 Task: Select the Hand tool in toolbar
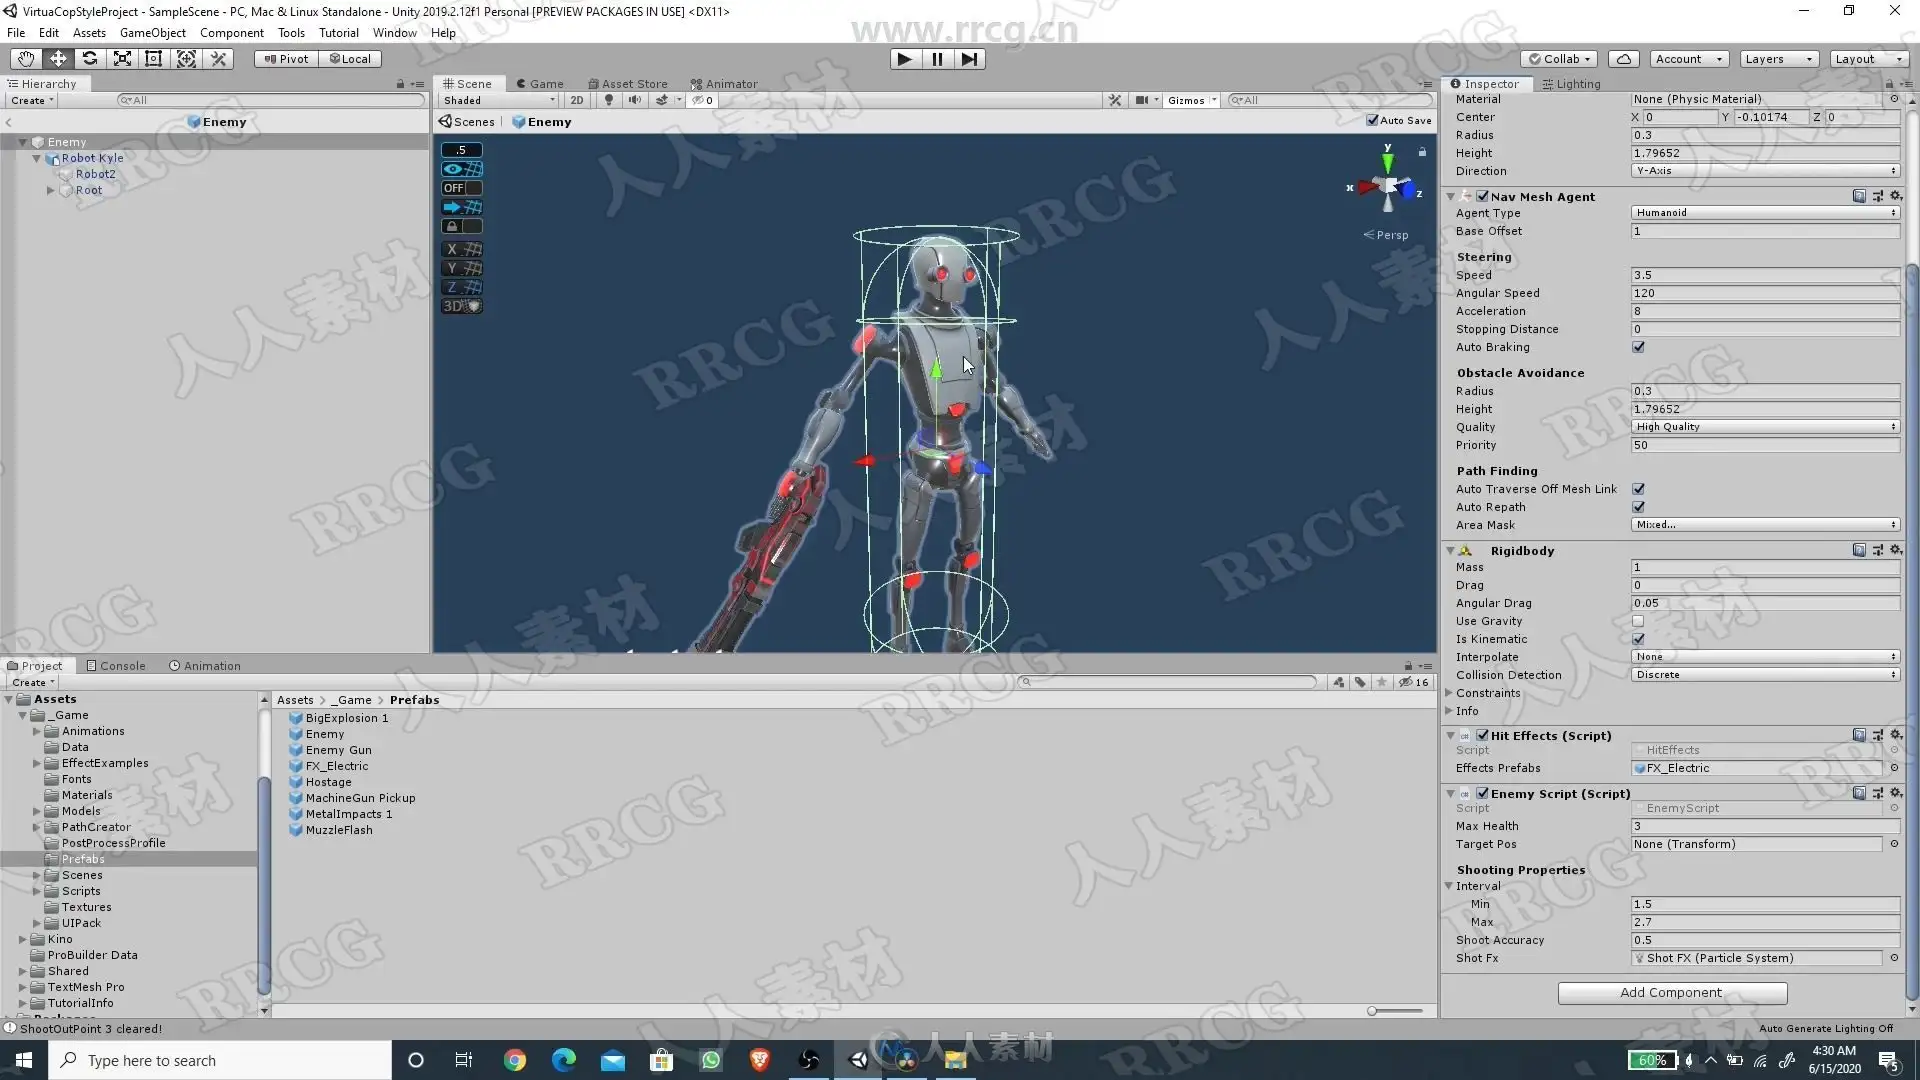[x=26, y=59]
